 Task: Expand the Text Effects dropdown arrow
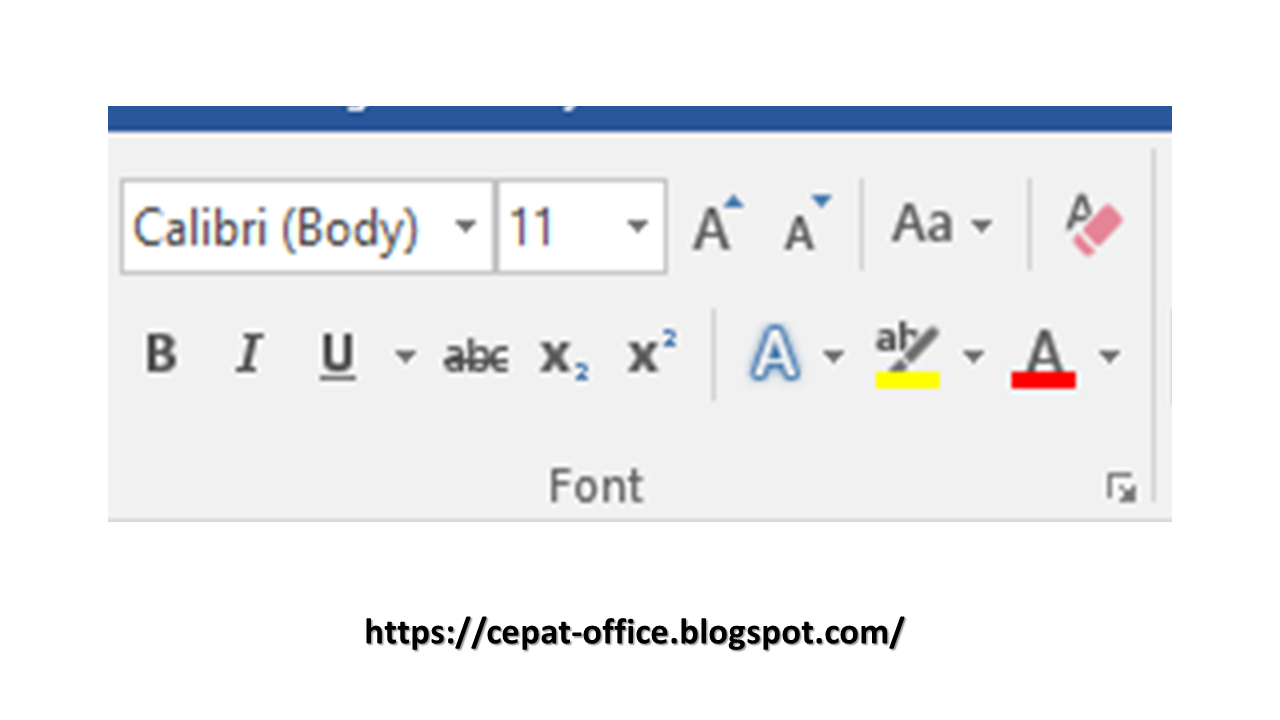pos(835,355)
